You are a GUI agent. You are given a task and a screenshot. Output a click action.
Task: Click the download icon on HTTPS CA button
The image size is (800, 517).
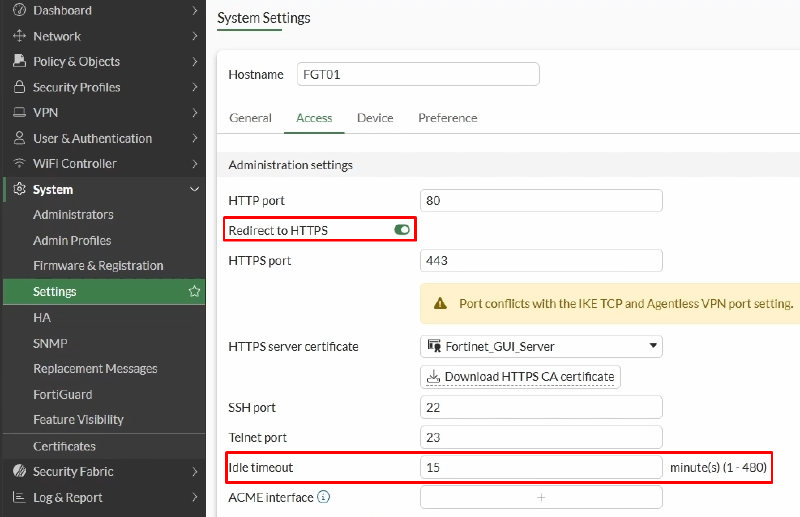tap(433, 377)
